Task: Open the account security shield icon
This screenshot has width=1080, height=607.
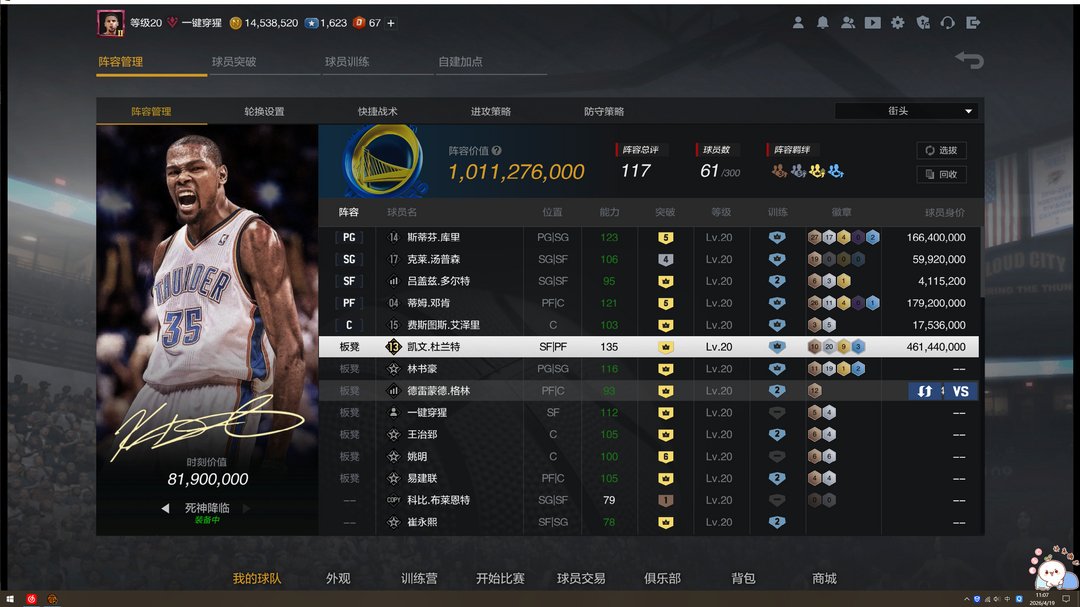Action: 923,23
